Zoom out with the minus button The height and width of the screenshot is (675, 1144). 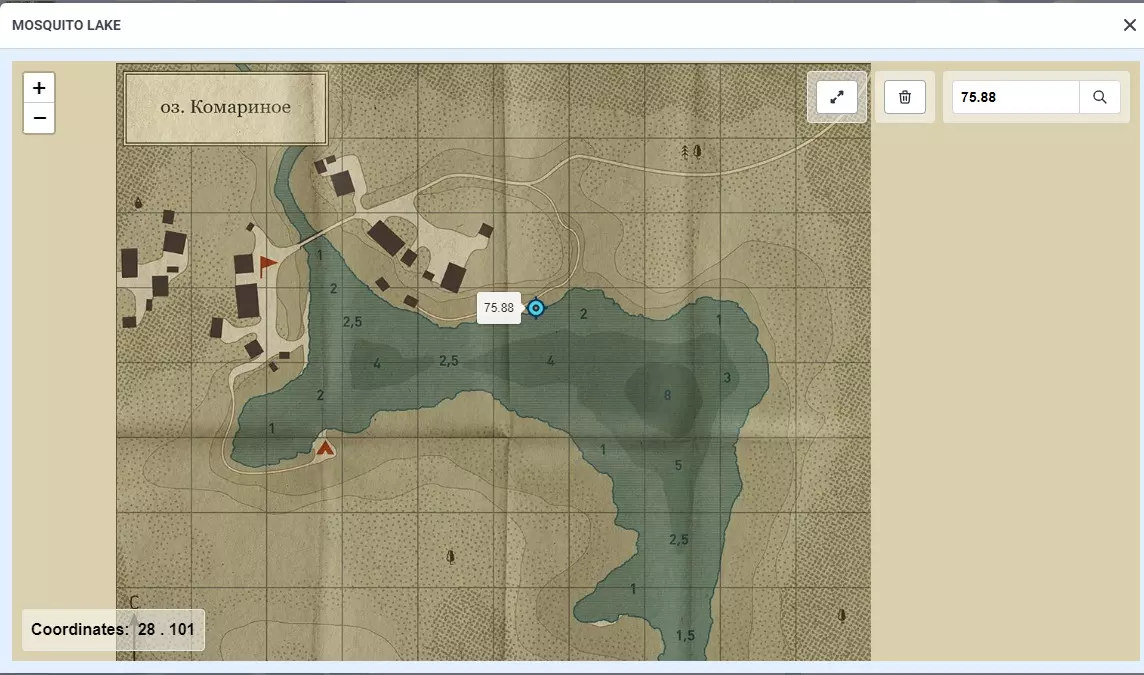point(39,118)
